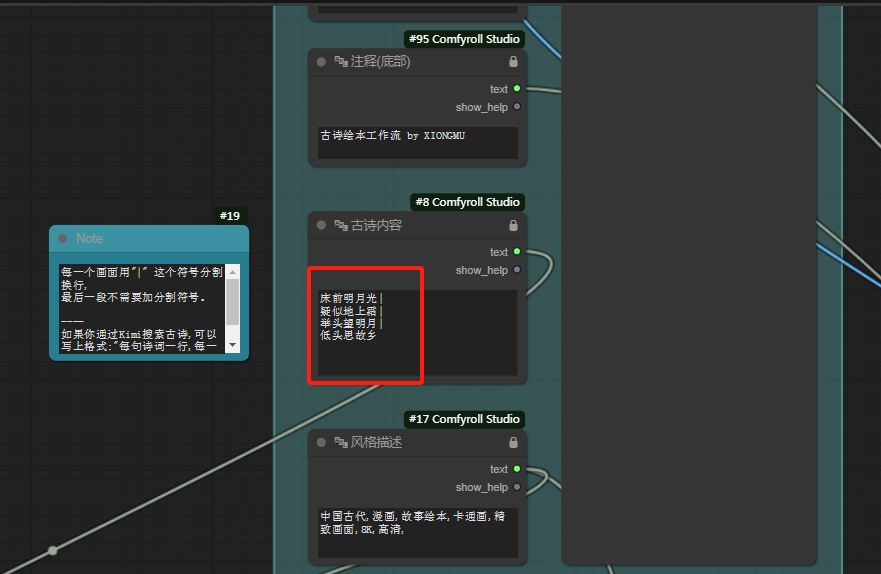
Task: Collapse the Note node via its dot
Action: [x=63, y=239]
